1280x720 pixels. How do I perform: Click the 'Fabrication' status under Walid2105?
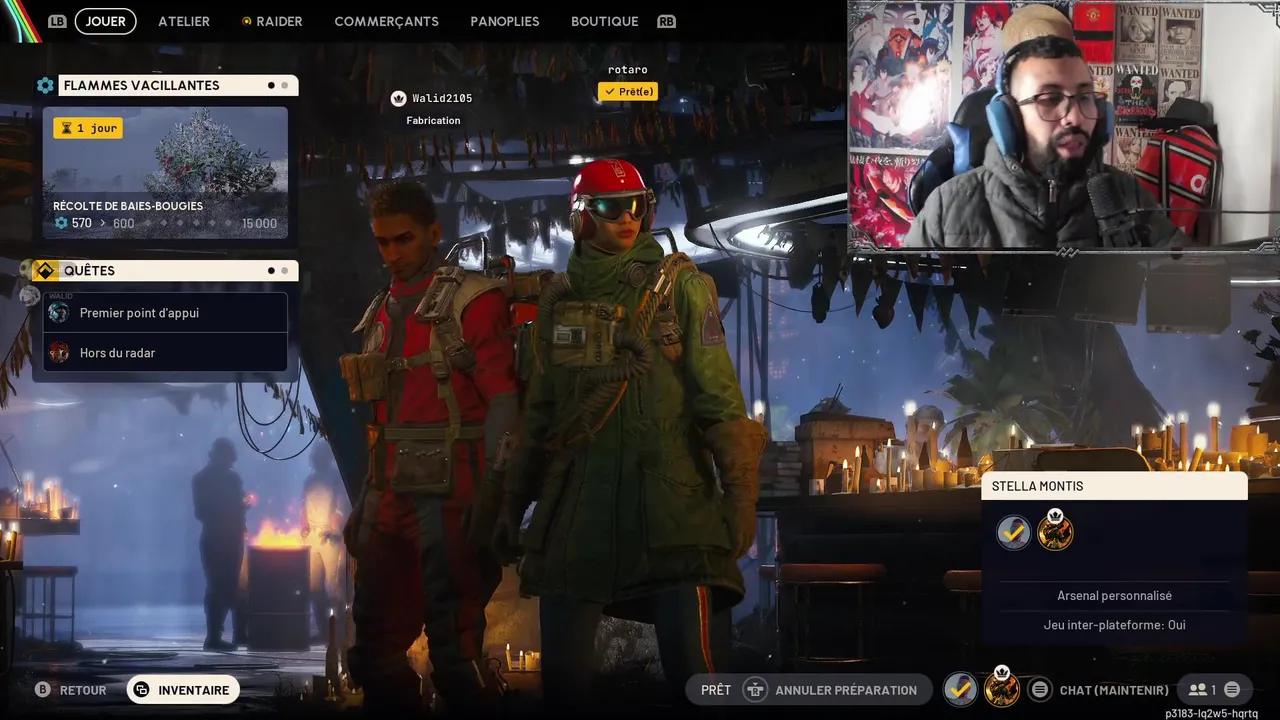click(x=433, y=120)
